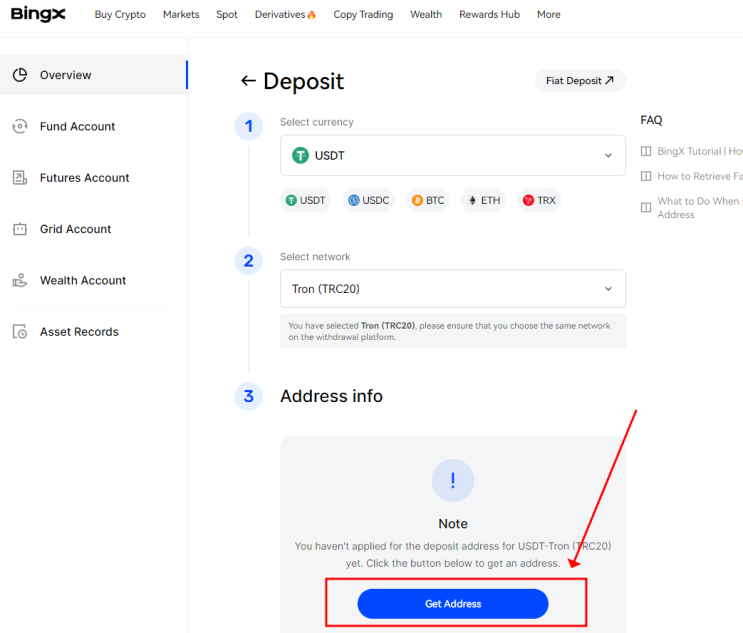Open Rewards Hub in the top navigation
743x633 pixels.
(489, 15)
